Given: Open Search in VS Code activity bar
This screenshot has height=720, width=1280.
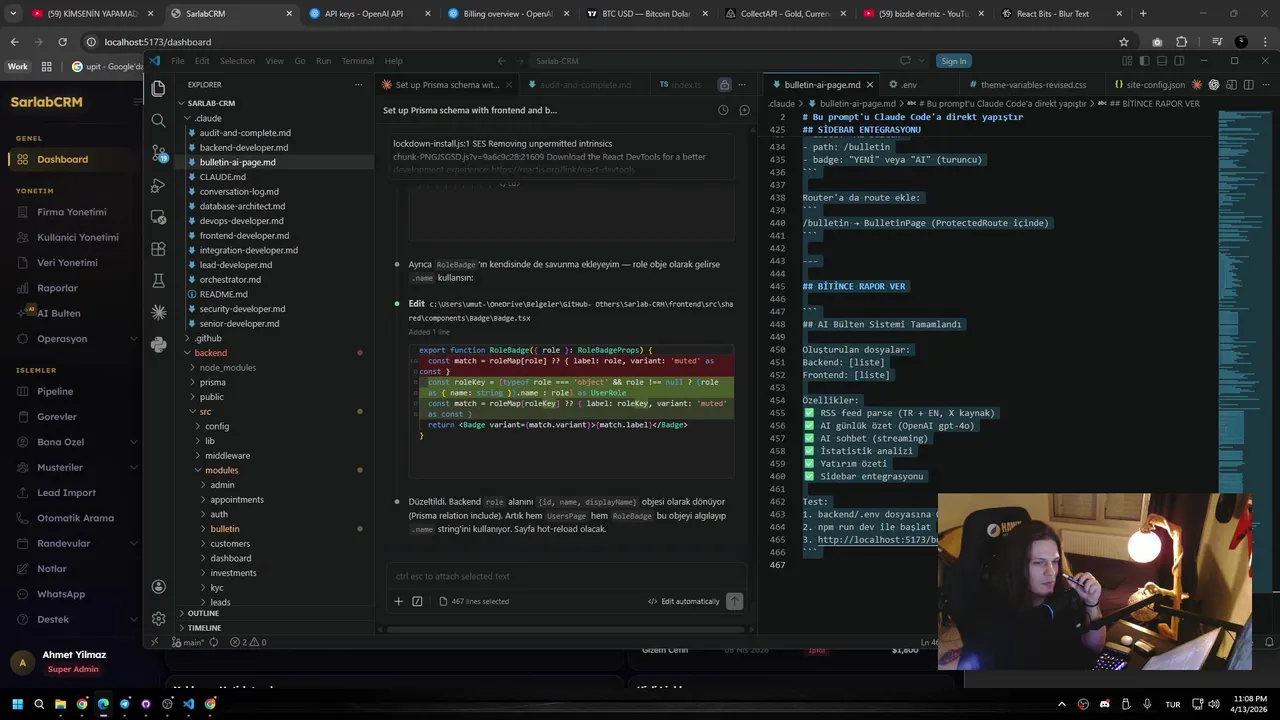Looking at the screenshot, I should click(158, 120).
